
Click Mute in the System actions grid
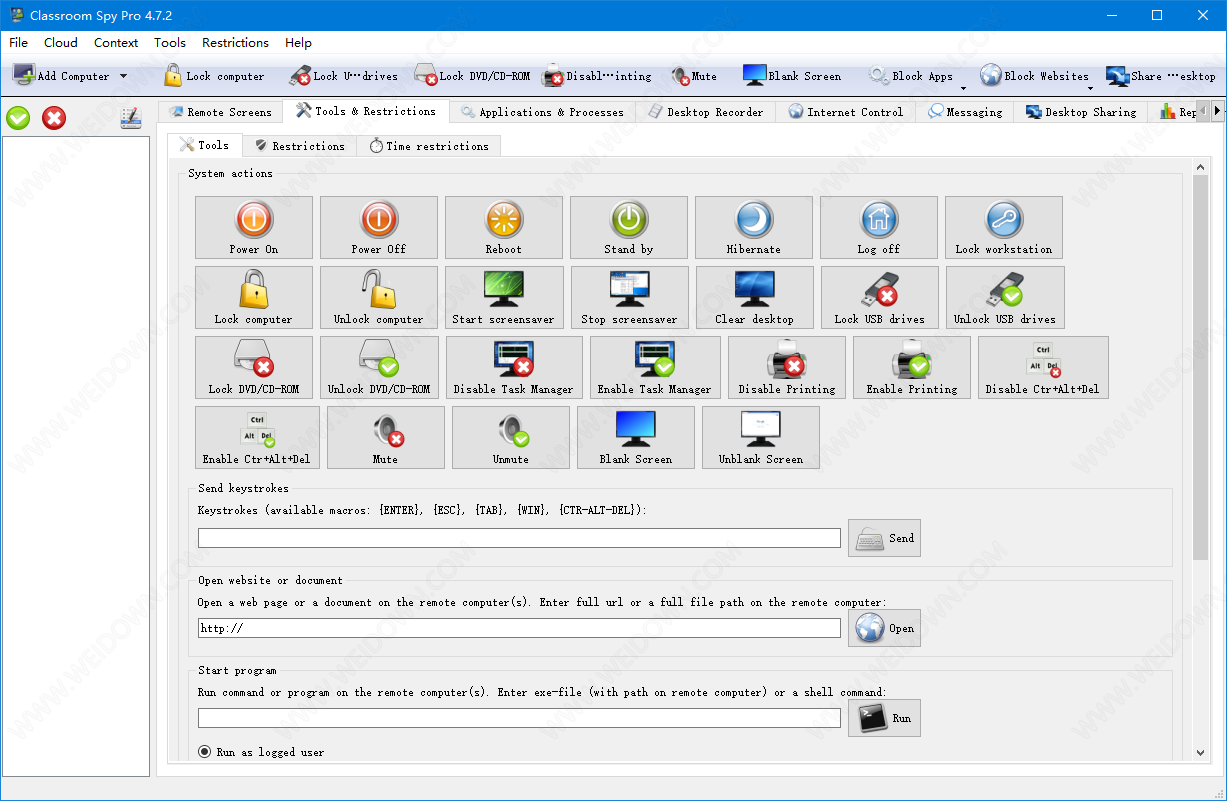(x=386, y=437)
